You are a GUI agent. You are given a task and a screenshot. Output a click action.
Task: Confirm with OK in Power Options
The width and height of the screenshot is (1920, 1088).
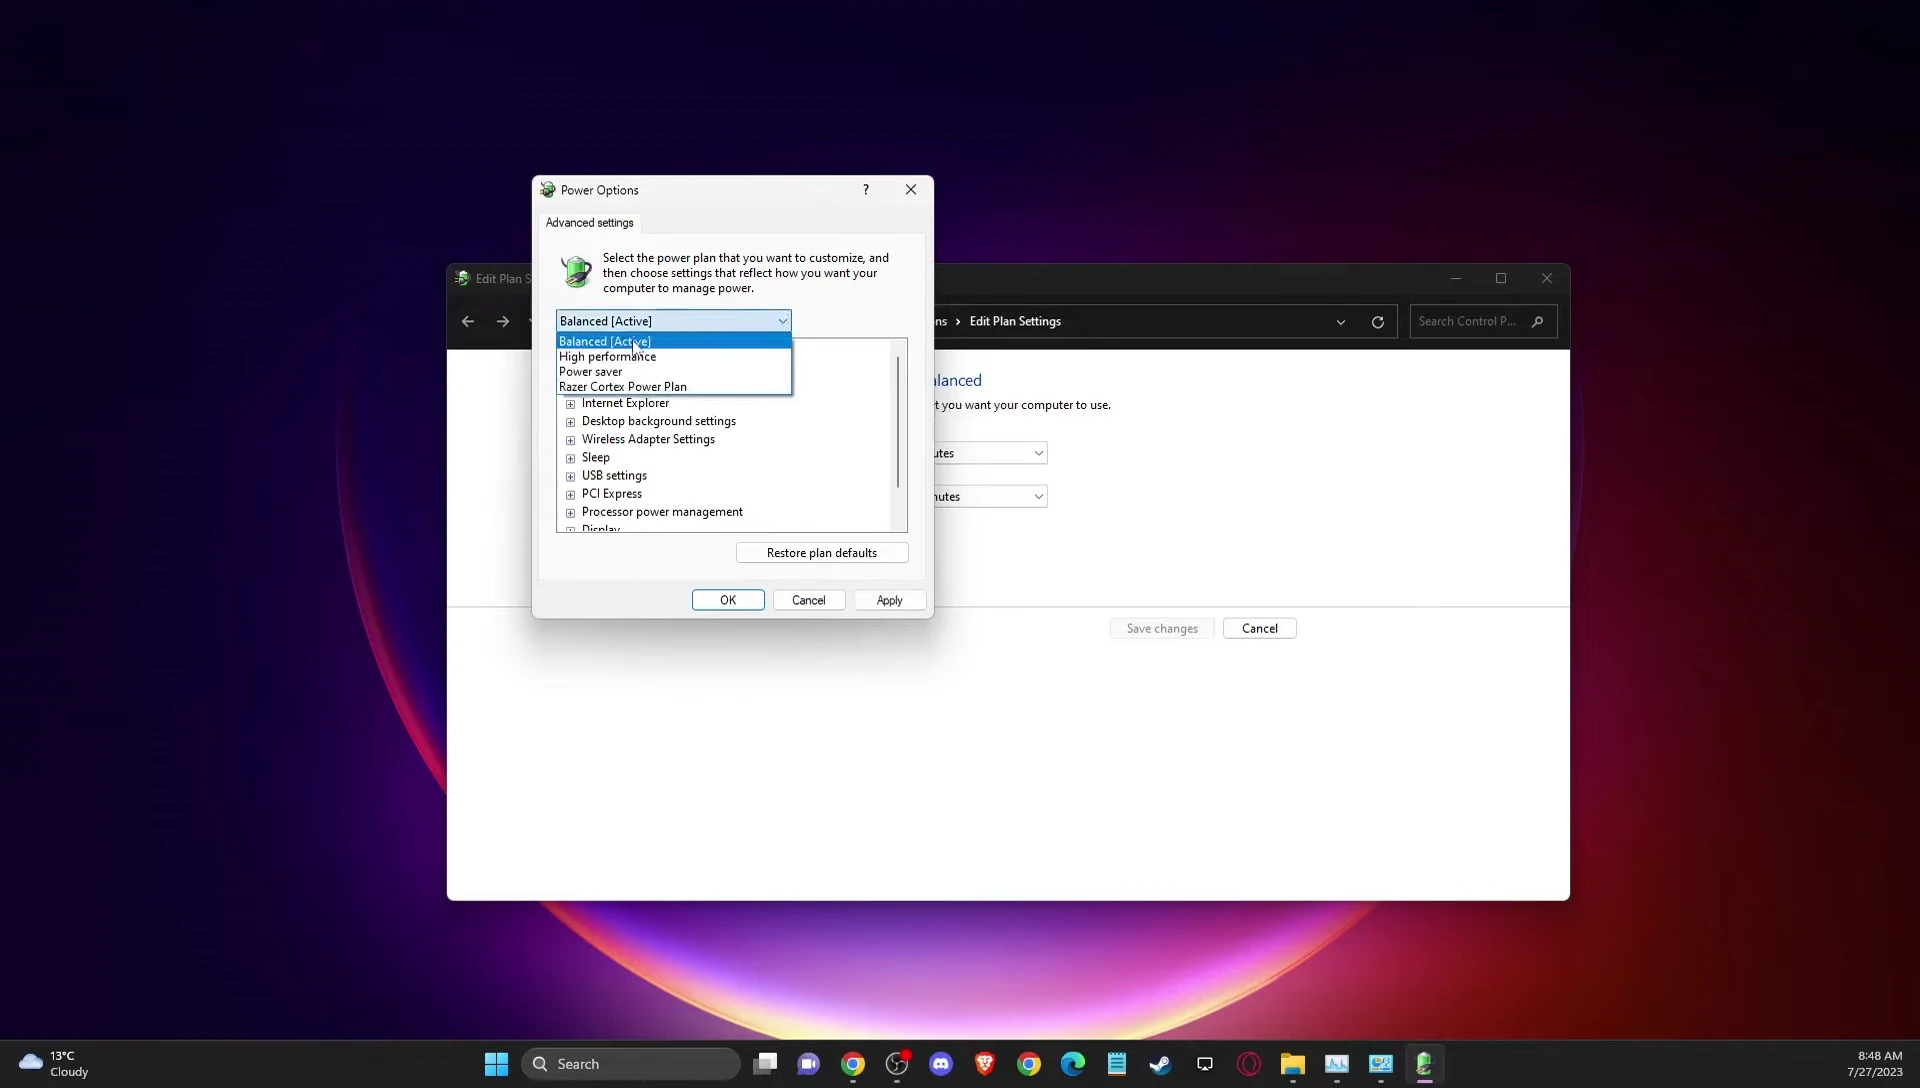tap(728, 600)
